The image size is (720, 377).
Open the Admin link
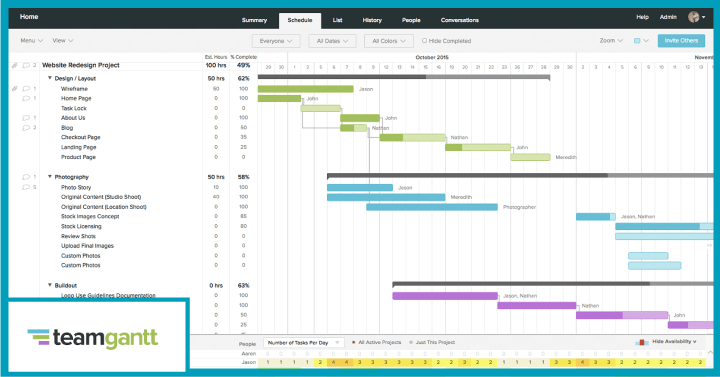tap(668, 17)
